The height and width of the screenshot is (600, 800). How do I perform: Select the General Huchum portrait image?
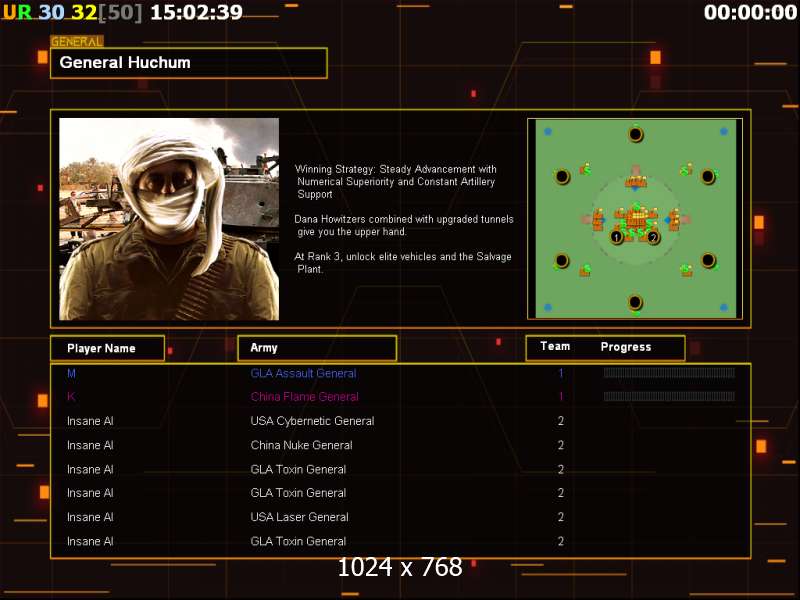click(x=169, y=219)
